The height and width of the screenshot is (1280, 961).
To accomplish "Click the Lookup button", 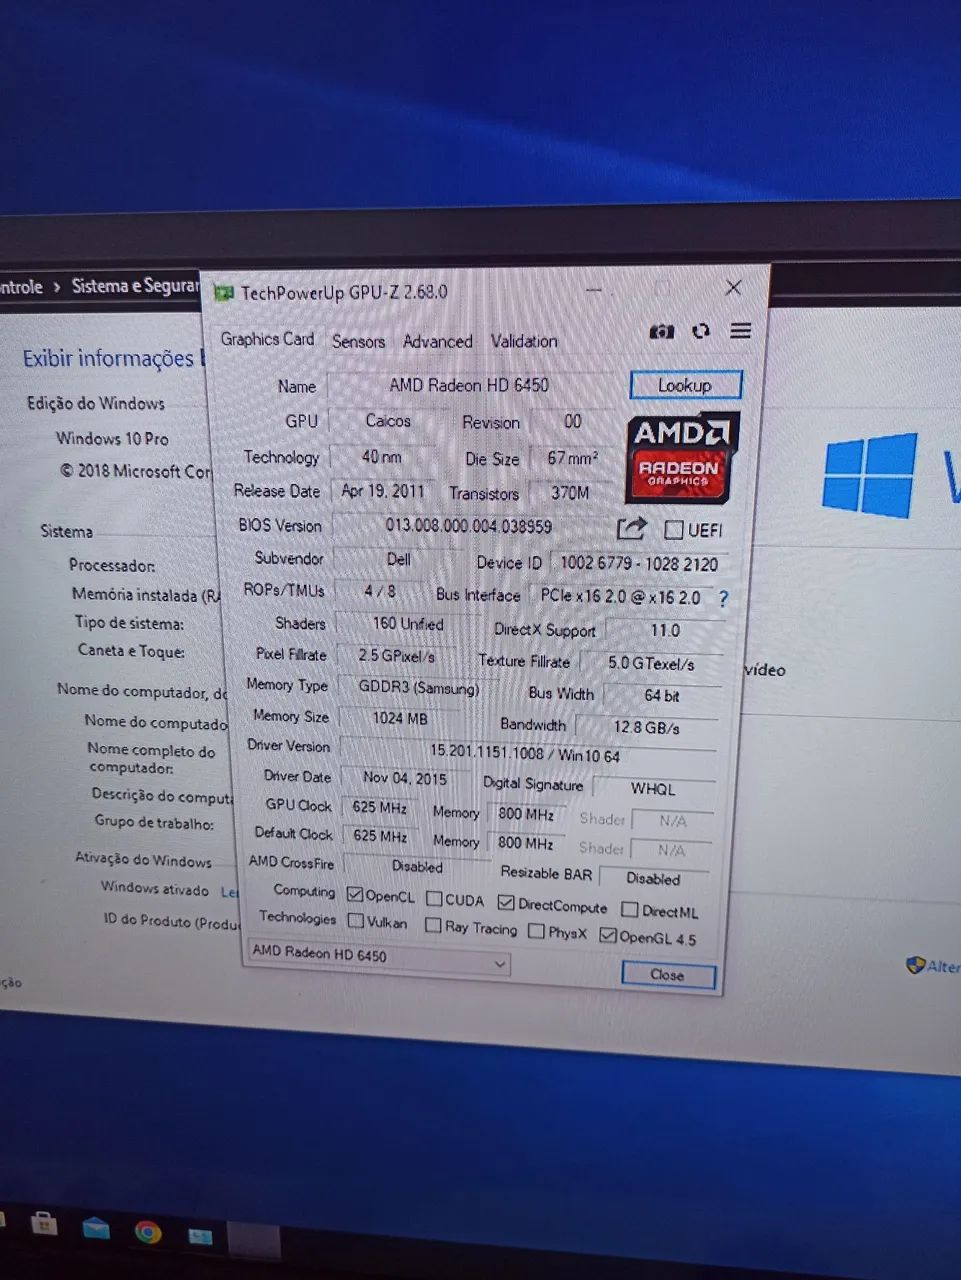I will (685, 385).
